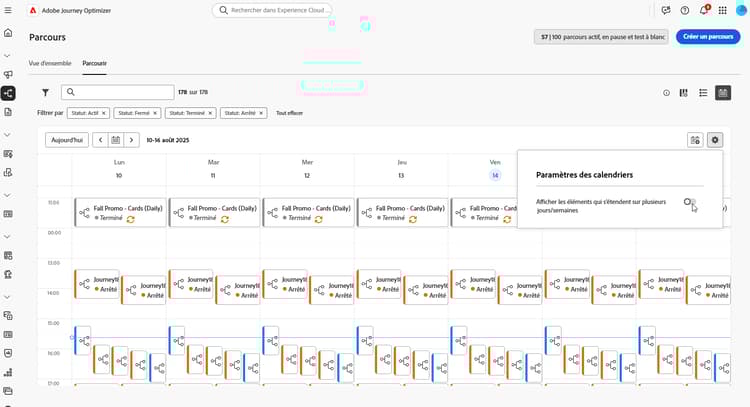This screenshot has height=407, width=750.
Task: Open the notifications bell
Action: (x=704, y=10)
